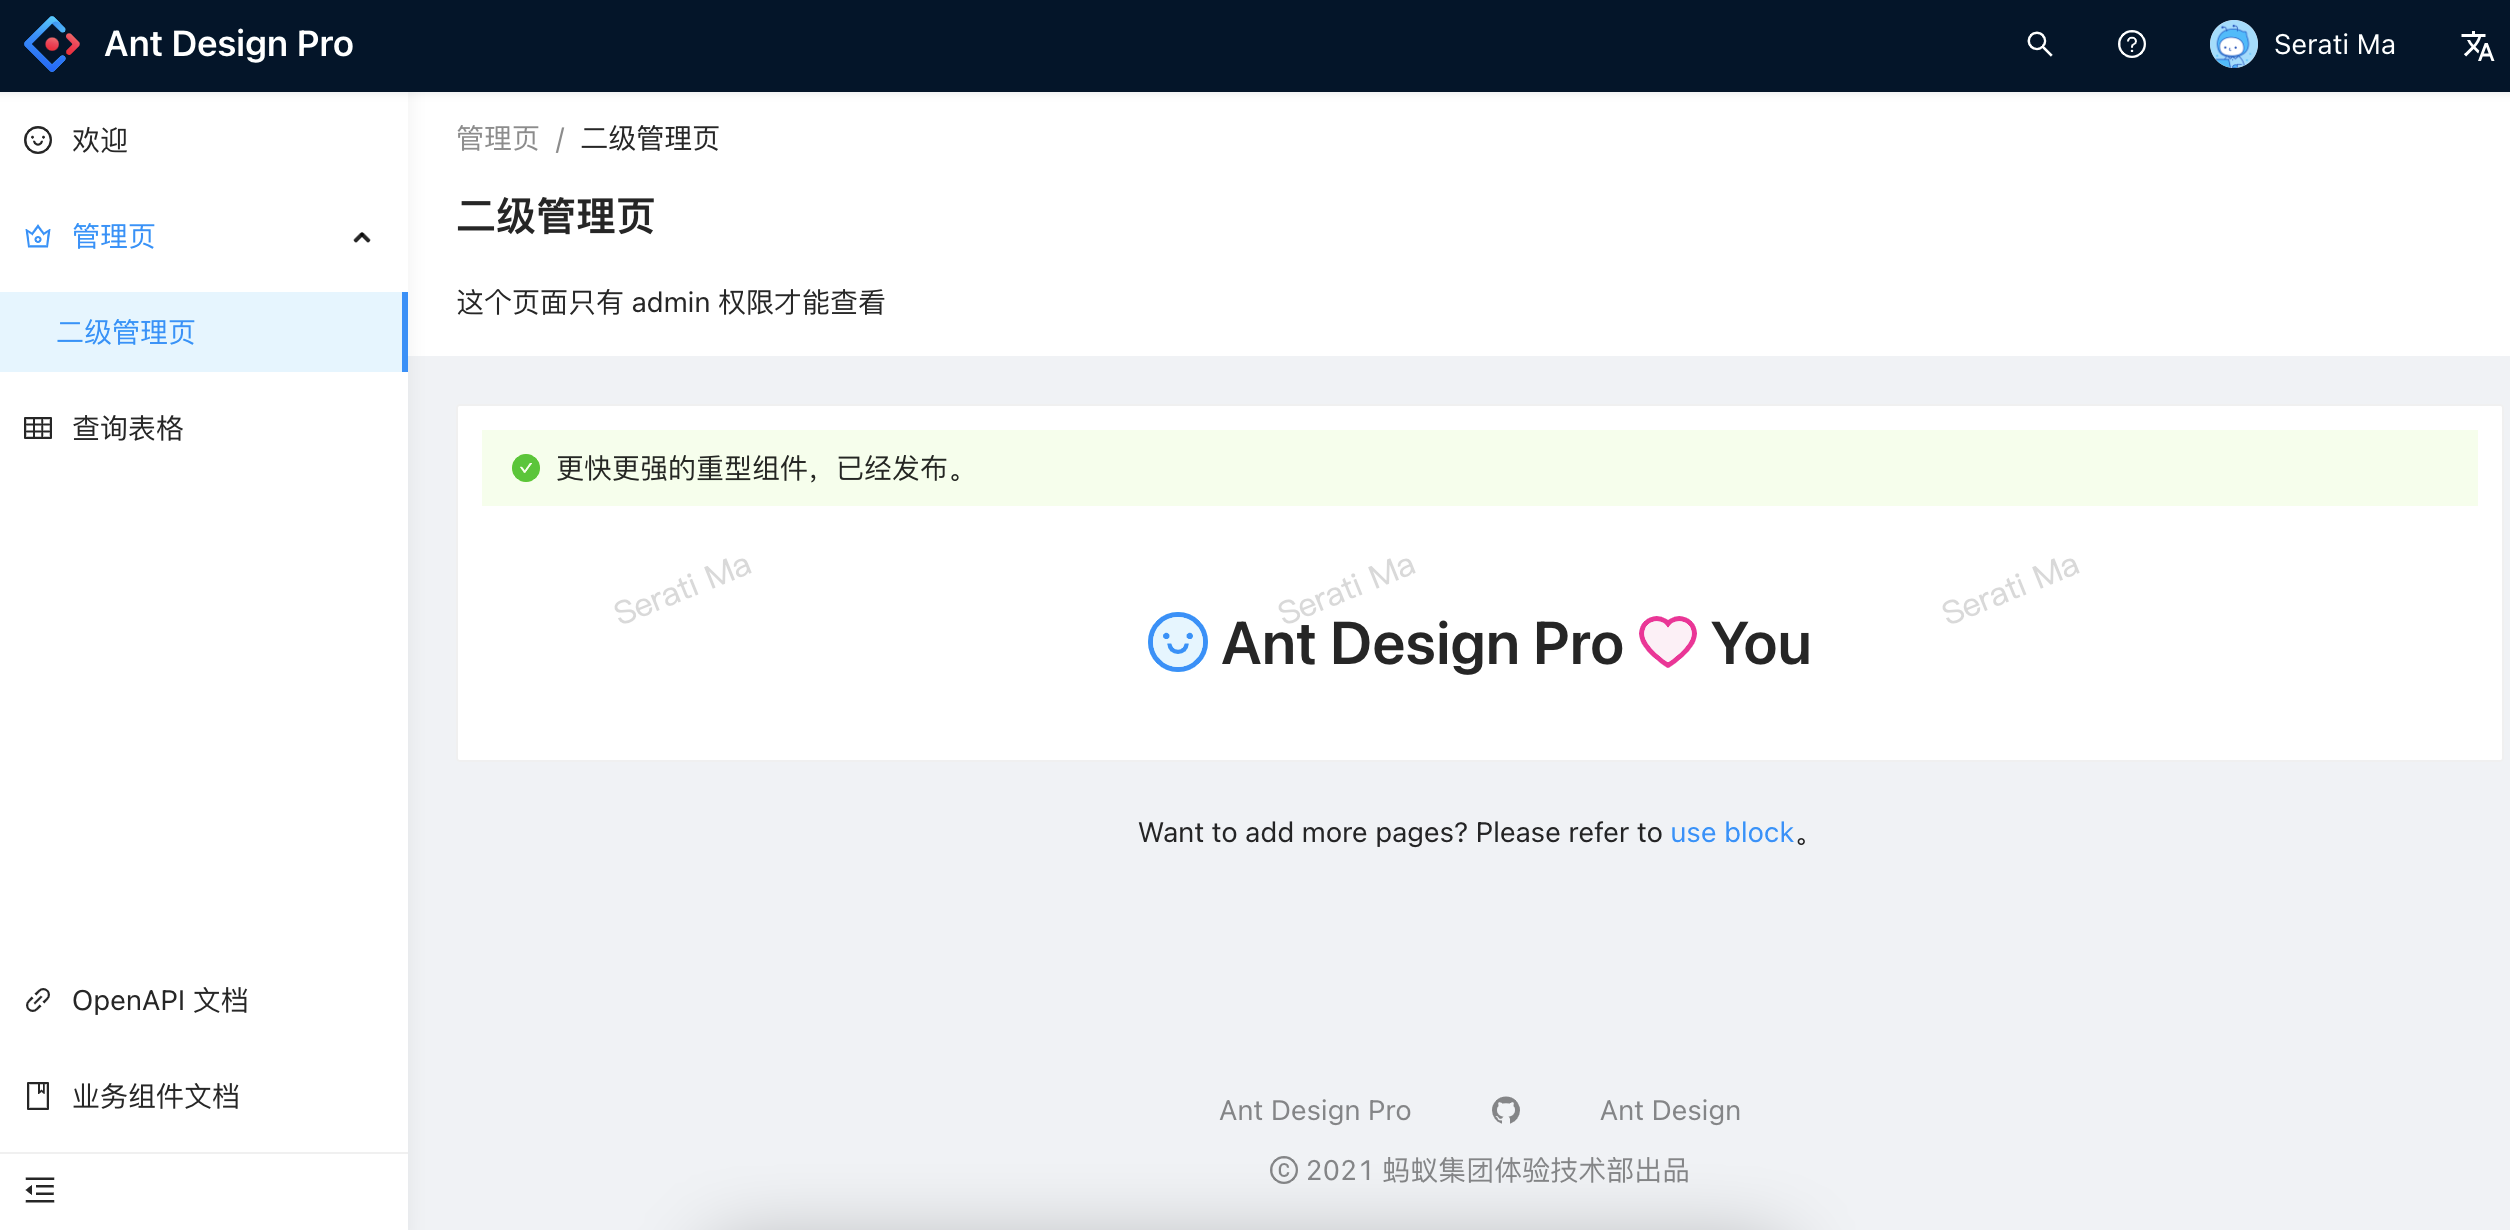Click the table icon beside 查询表格
Viewport: 2510px width, 1230px height.
(38, 428)
